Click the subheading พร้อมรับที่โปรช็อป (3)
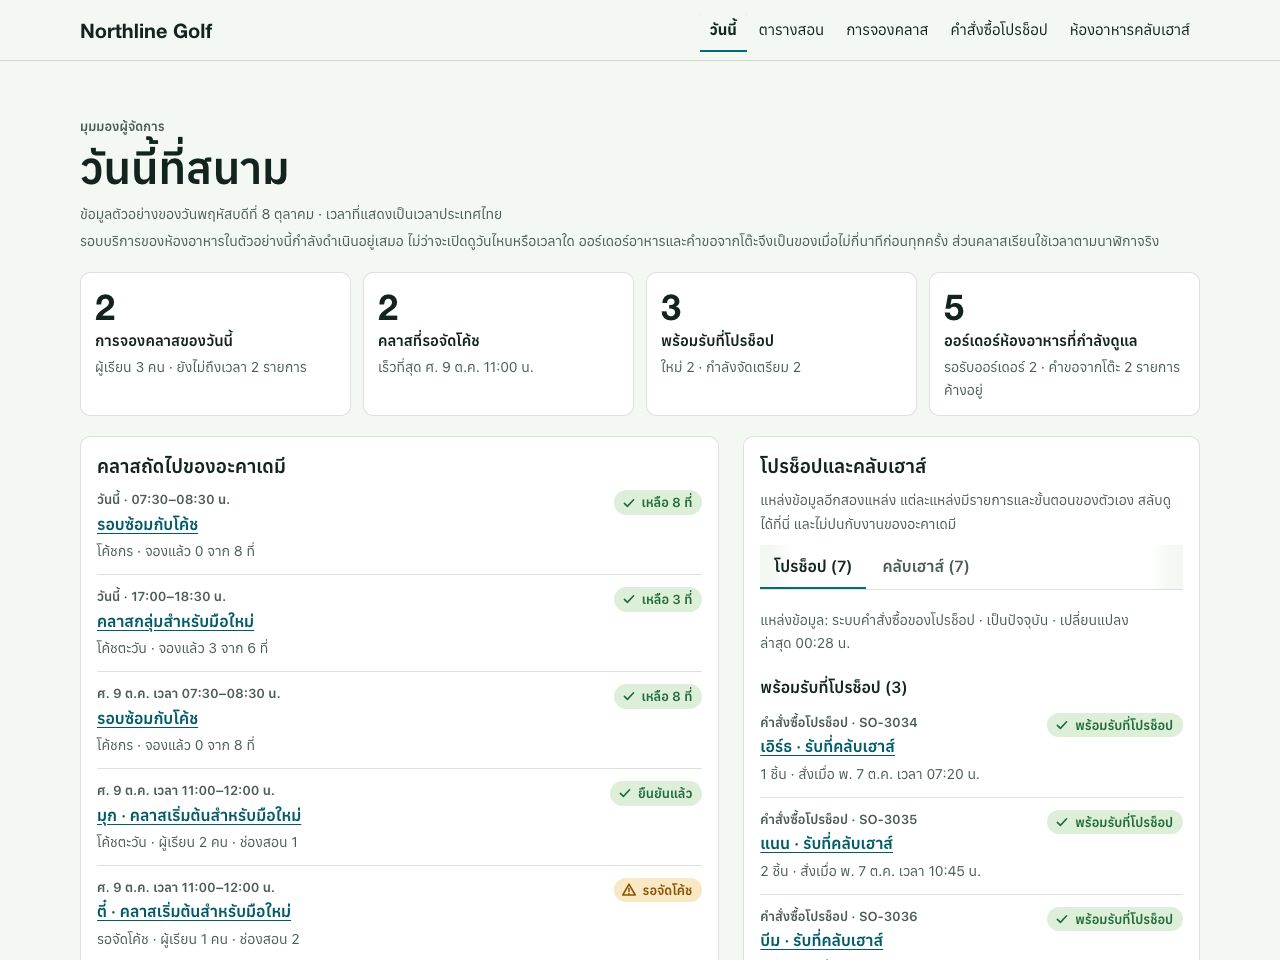 833,688
